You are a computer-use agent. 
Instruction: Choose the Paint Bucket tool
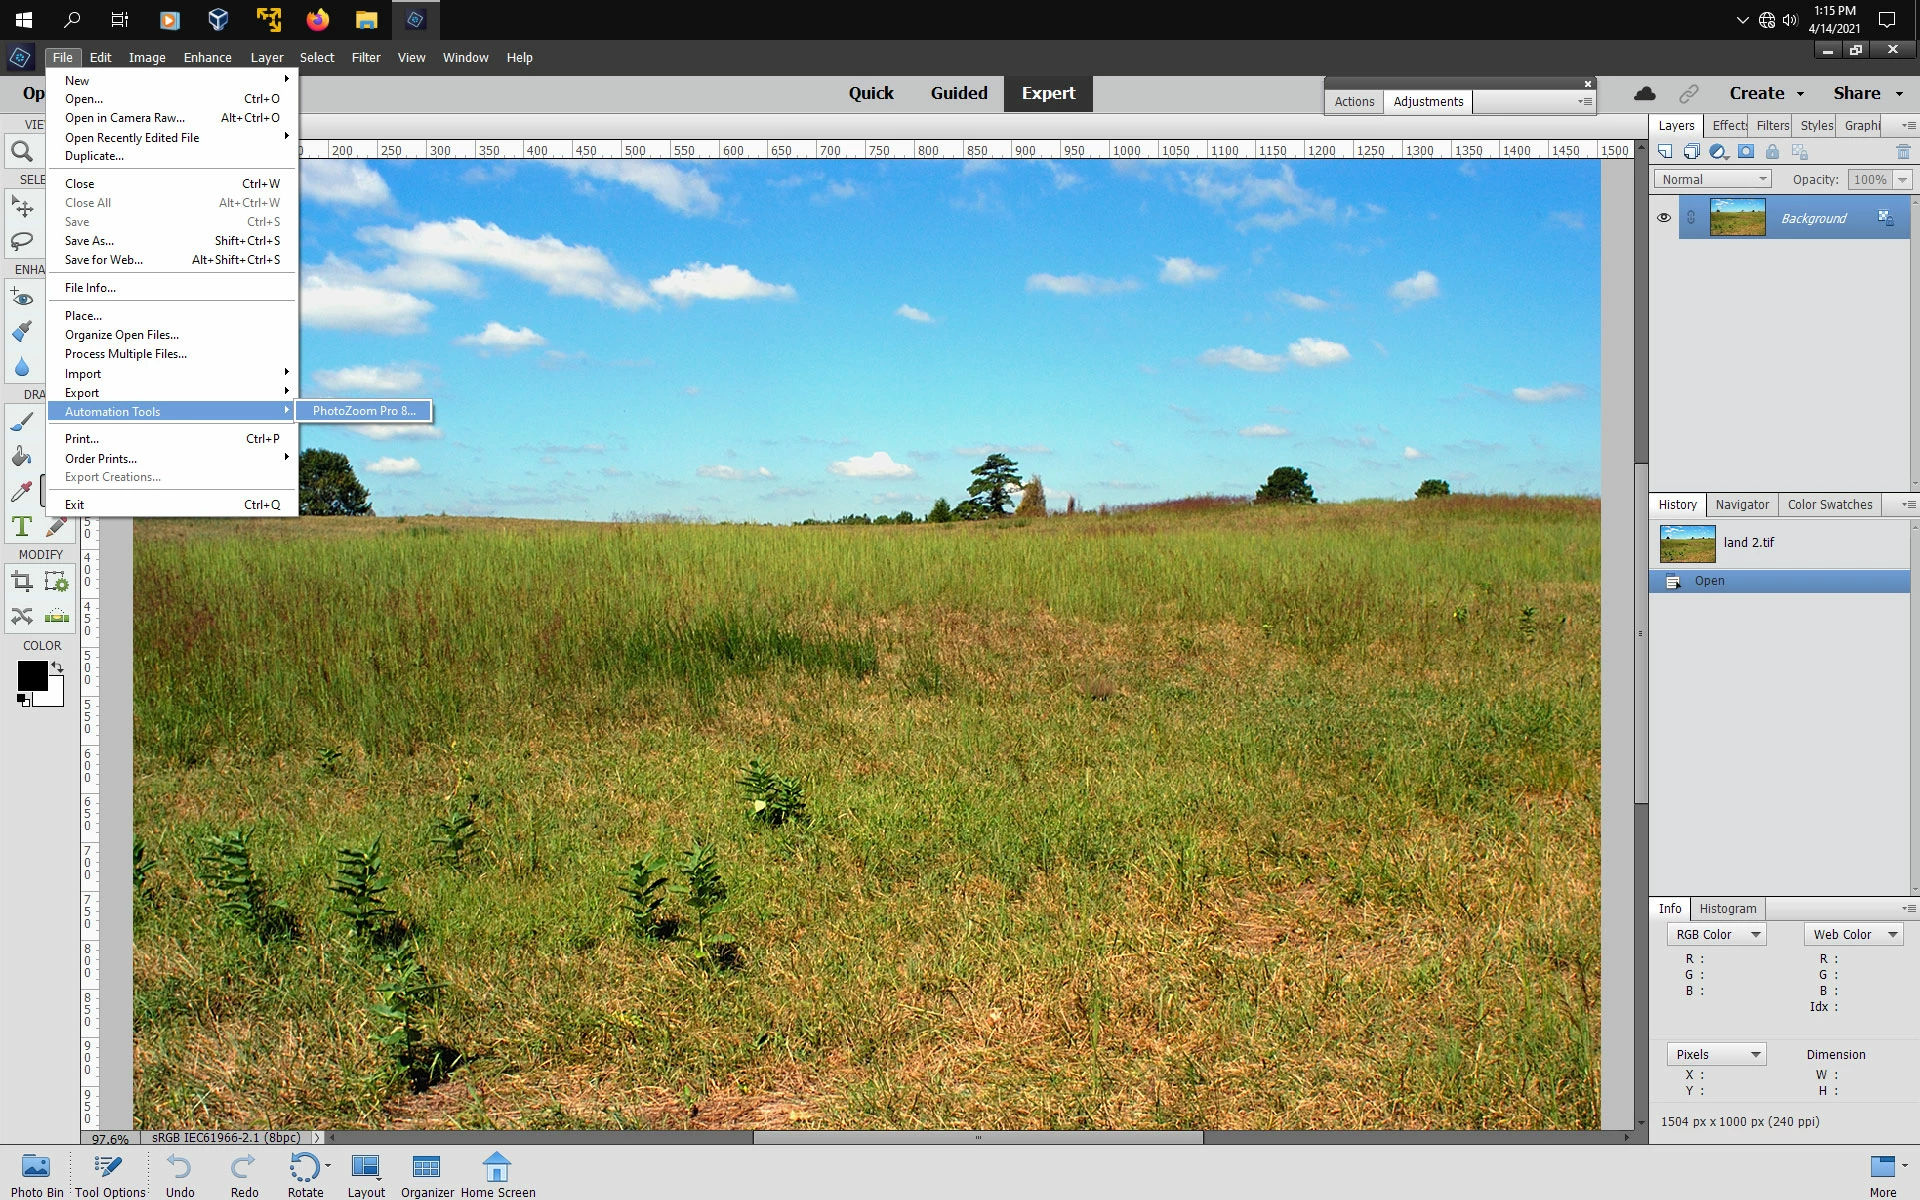pyautogui.click(x=21, y=457)
